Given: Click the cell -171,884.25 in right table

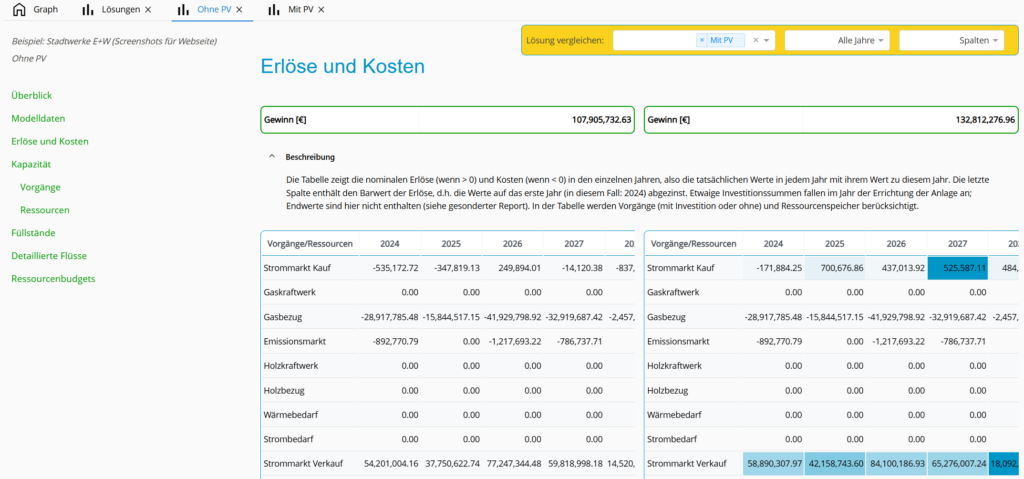Looking at the screenshot, I should (773, 268).
